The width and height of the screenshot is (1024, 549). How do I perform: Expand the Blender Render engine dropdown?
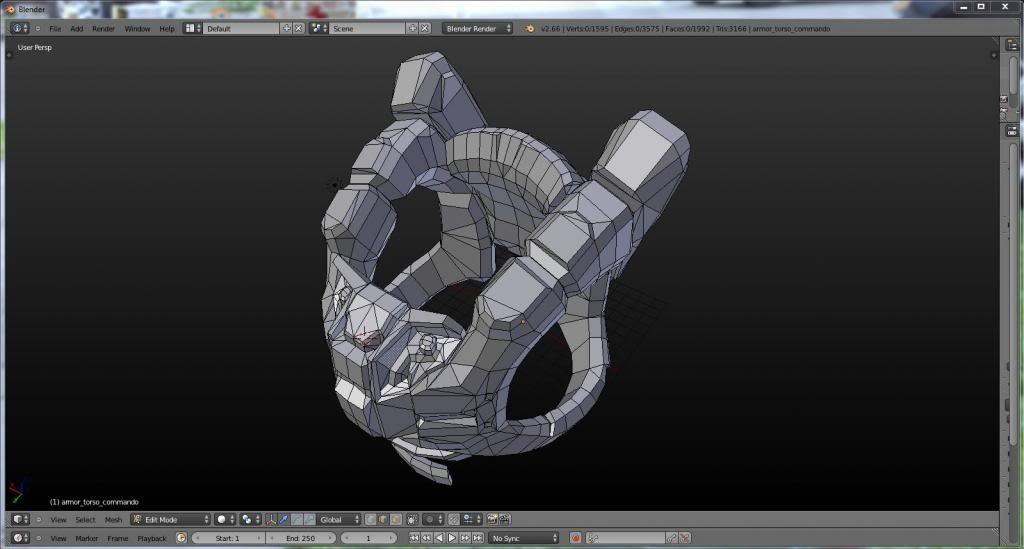(478, 29)
